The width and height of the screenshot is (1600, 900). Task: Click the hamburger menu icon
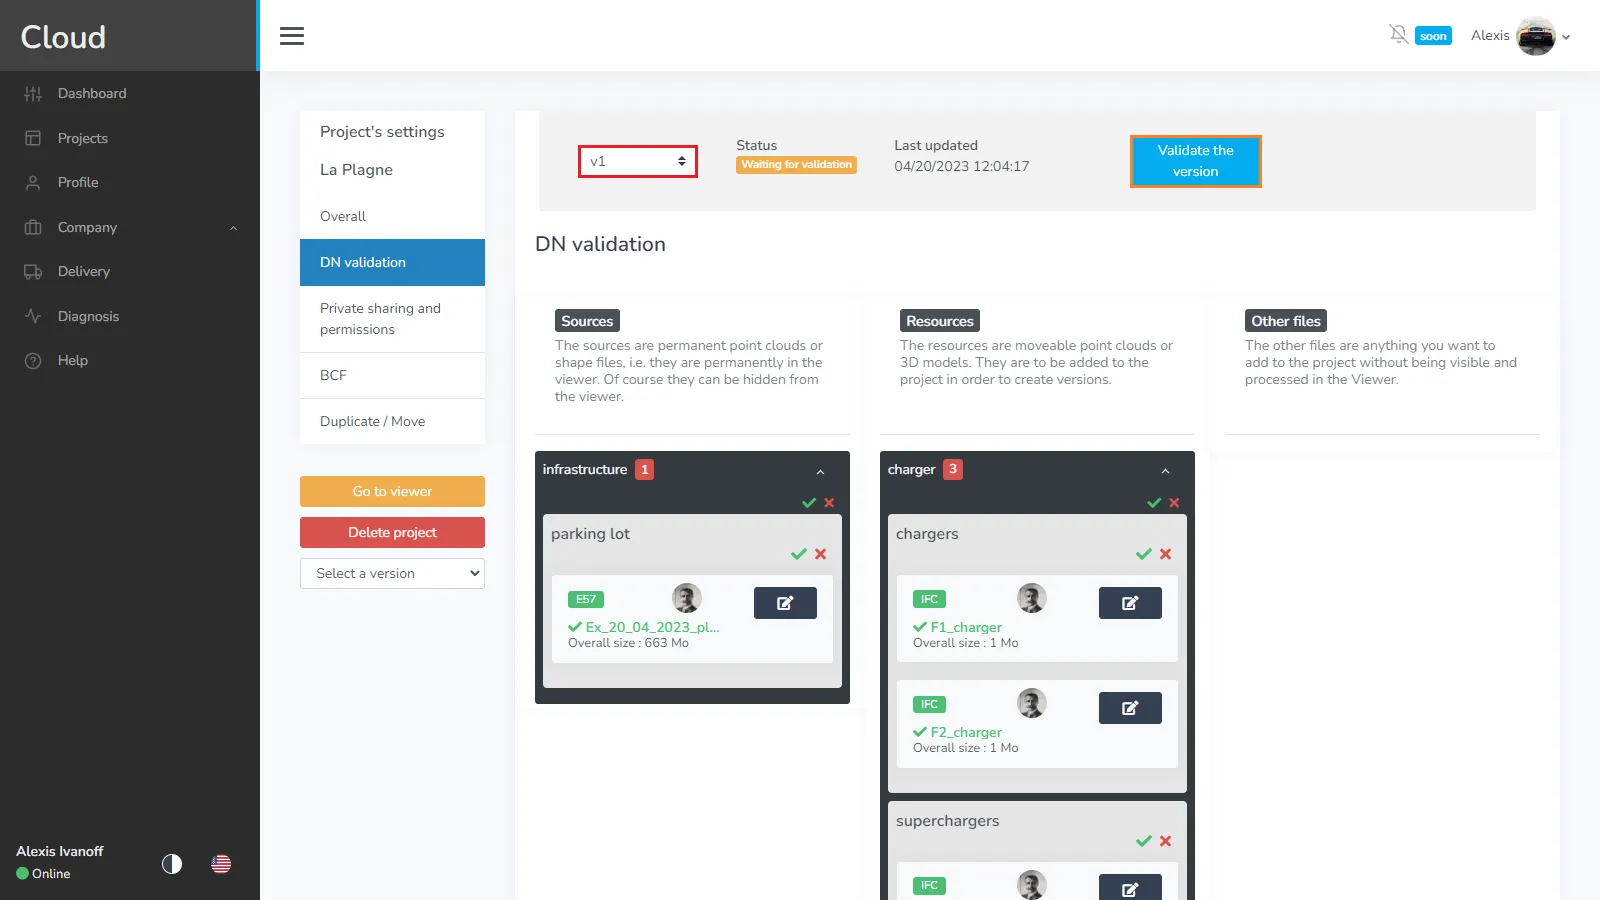(292, 36)
